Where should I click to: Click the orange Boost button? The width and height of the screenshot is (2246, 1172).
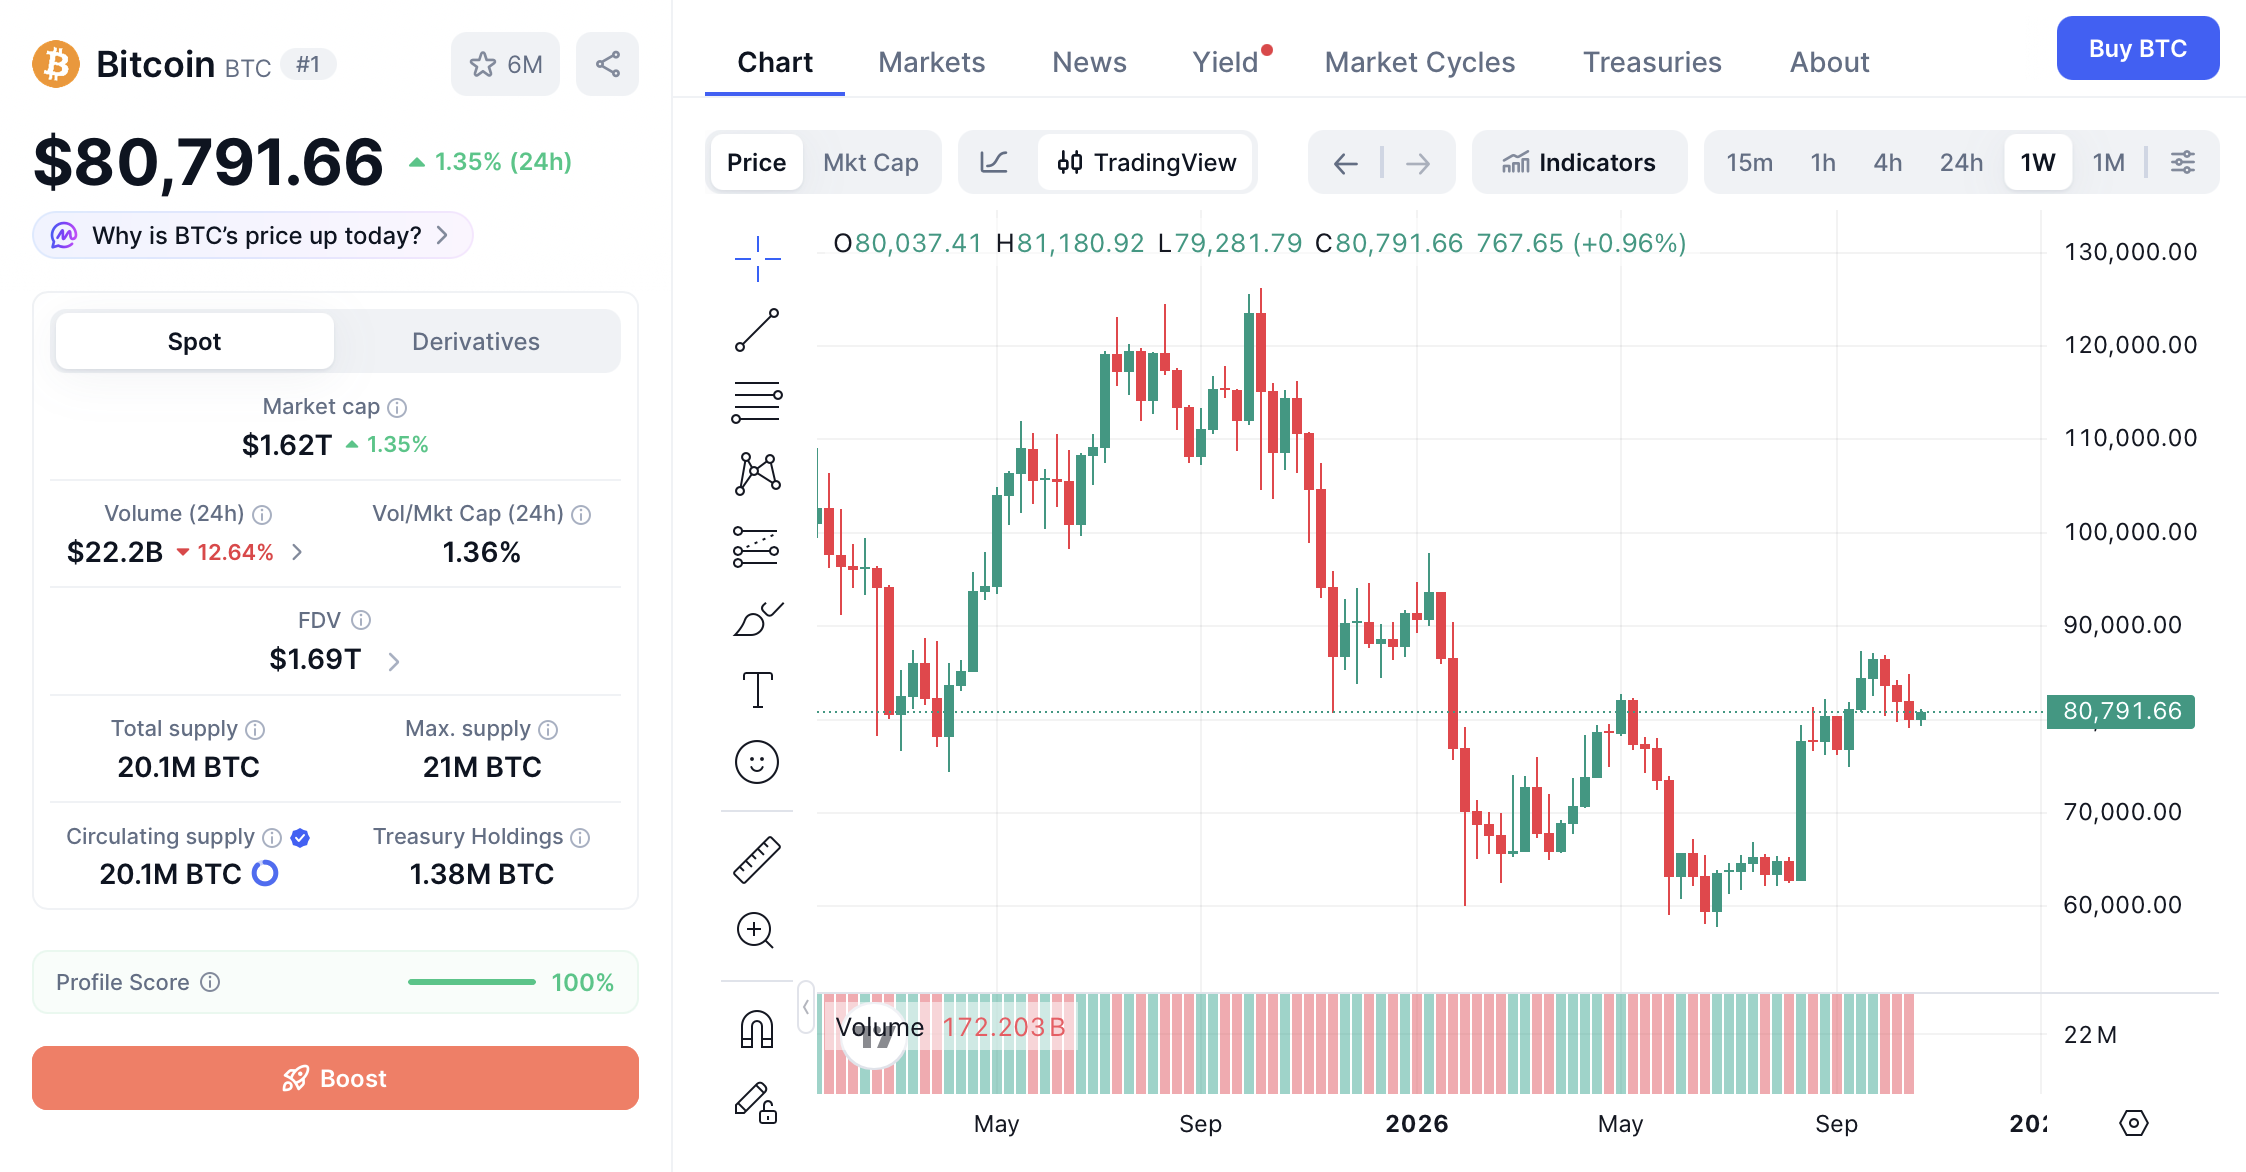335,1078
